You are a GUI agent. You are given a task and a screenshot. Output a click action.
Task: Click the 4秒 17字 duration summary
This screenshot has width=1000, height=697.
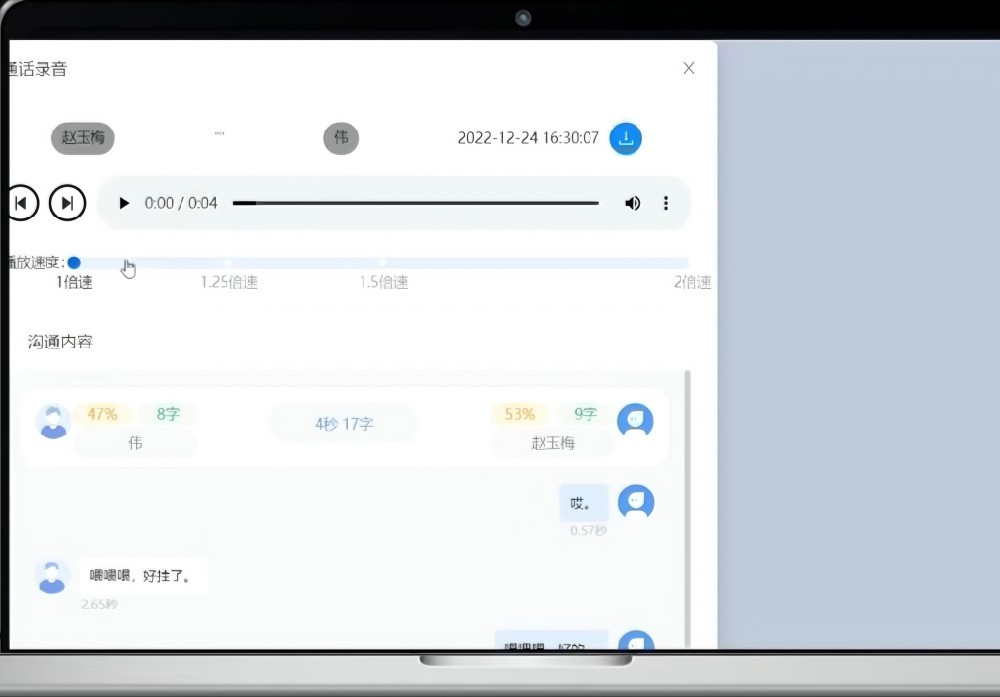(344, 424)
